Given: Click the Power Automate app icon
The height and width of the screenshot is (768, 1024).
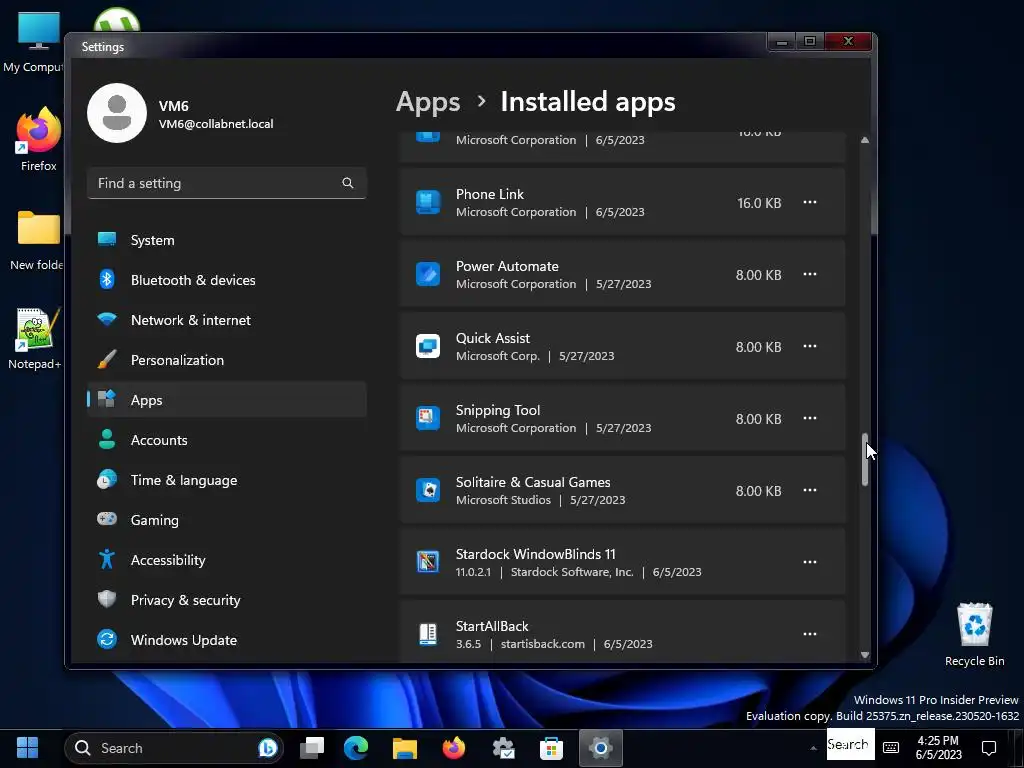Looking at the screenshot, I should 428,274.
